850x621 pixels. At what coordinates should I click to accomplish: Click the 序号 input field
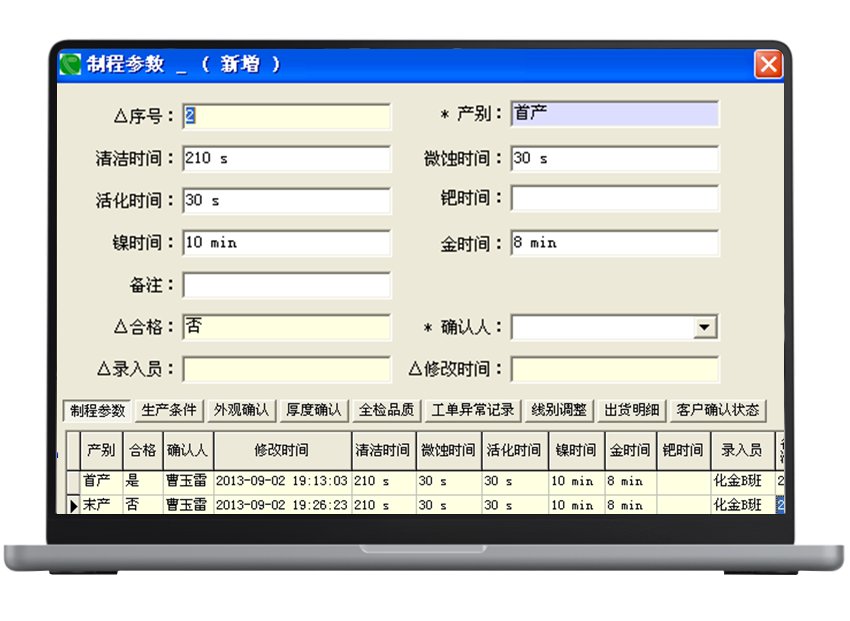pyautogui.click(x=286, y=116)
